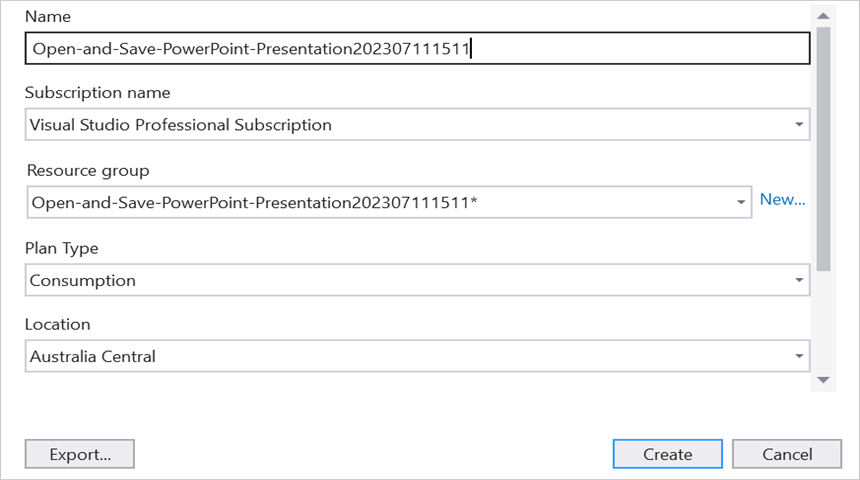Click the Plan Type field label
Viewport: 860px width, 480px height.
click(x=62, y=248)
